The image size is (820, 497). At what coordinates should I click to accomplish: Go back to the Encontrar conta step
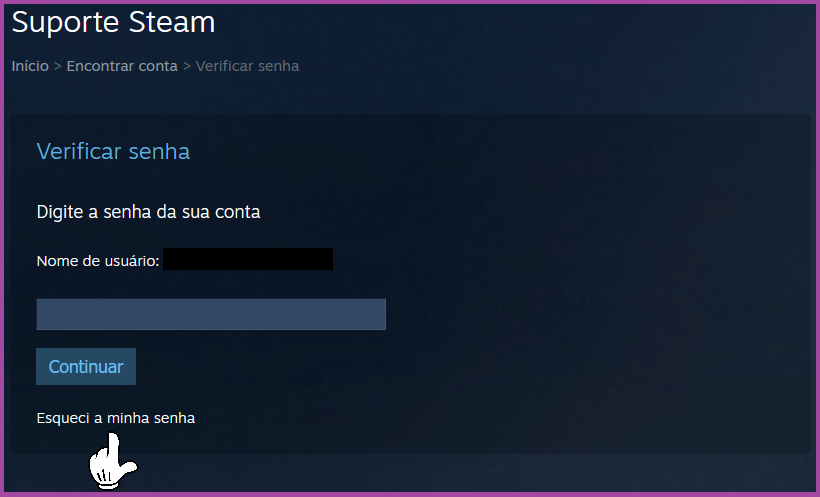tap(122, 66)
